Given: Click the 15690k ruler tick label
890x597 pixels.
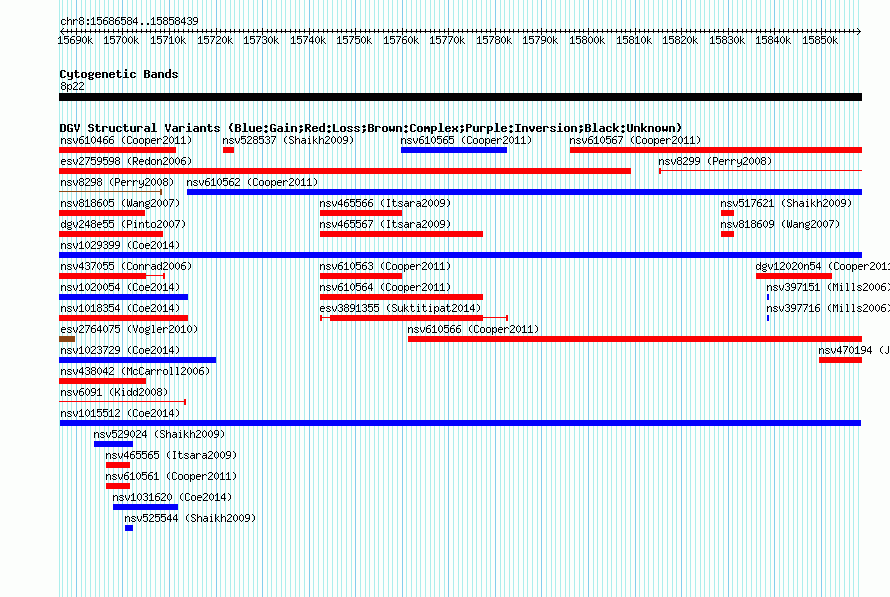Looking at the screenshot, I should [75, 40].
